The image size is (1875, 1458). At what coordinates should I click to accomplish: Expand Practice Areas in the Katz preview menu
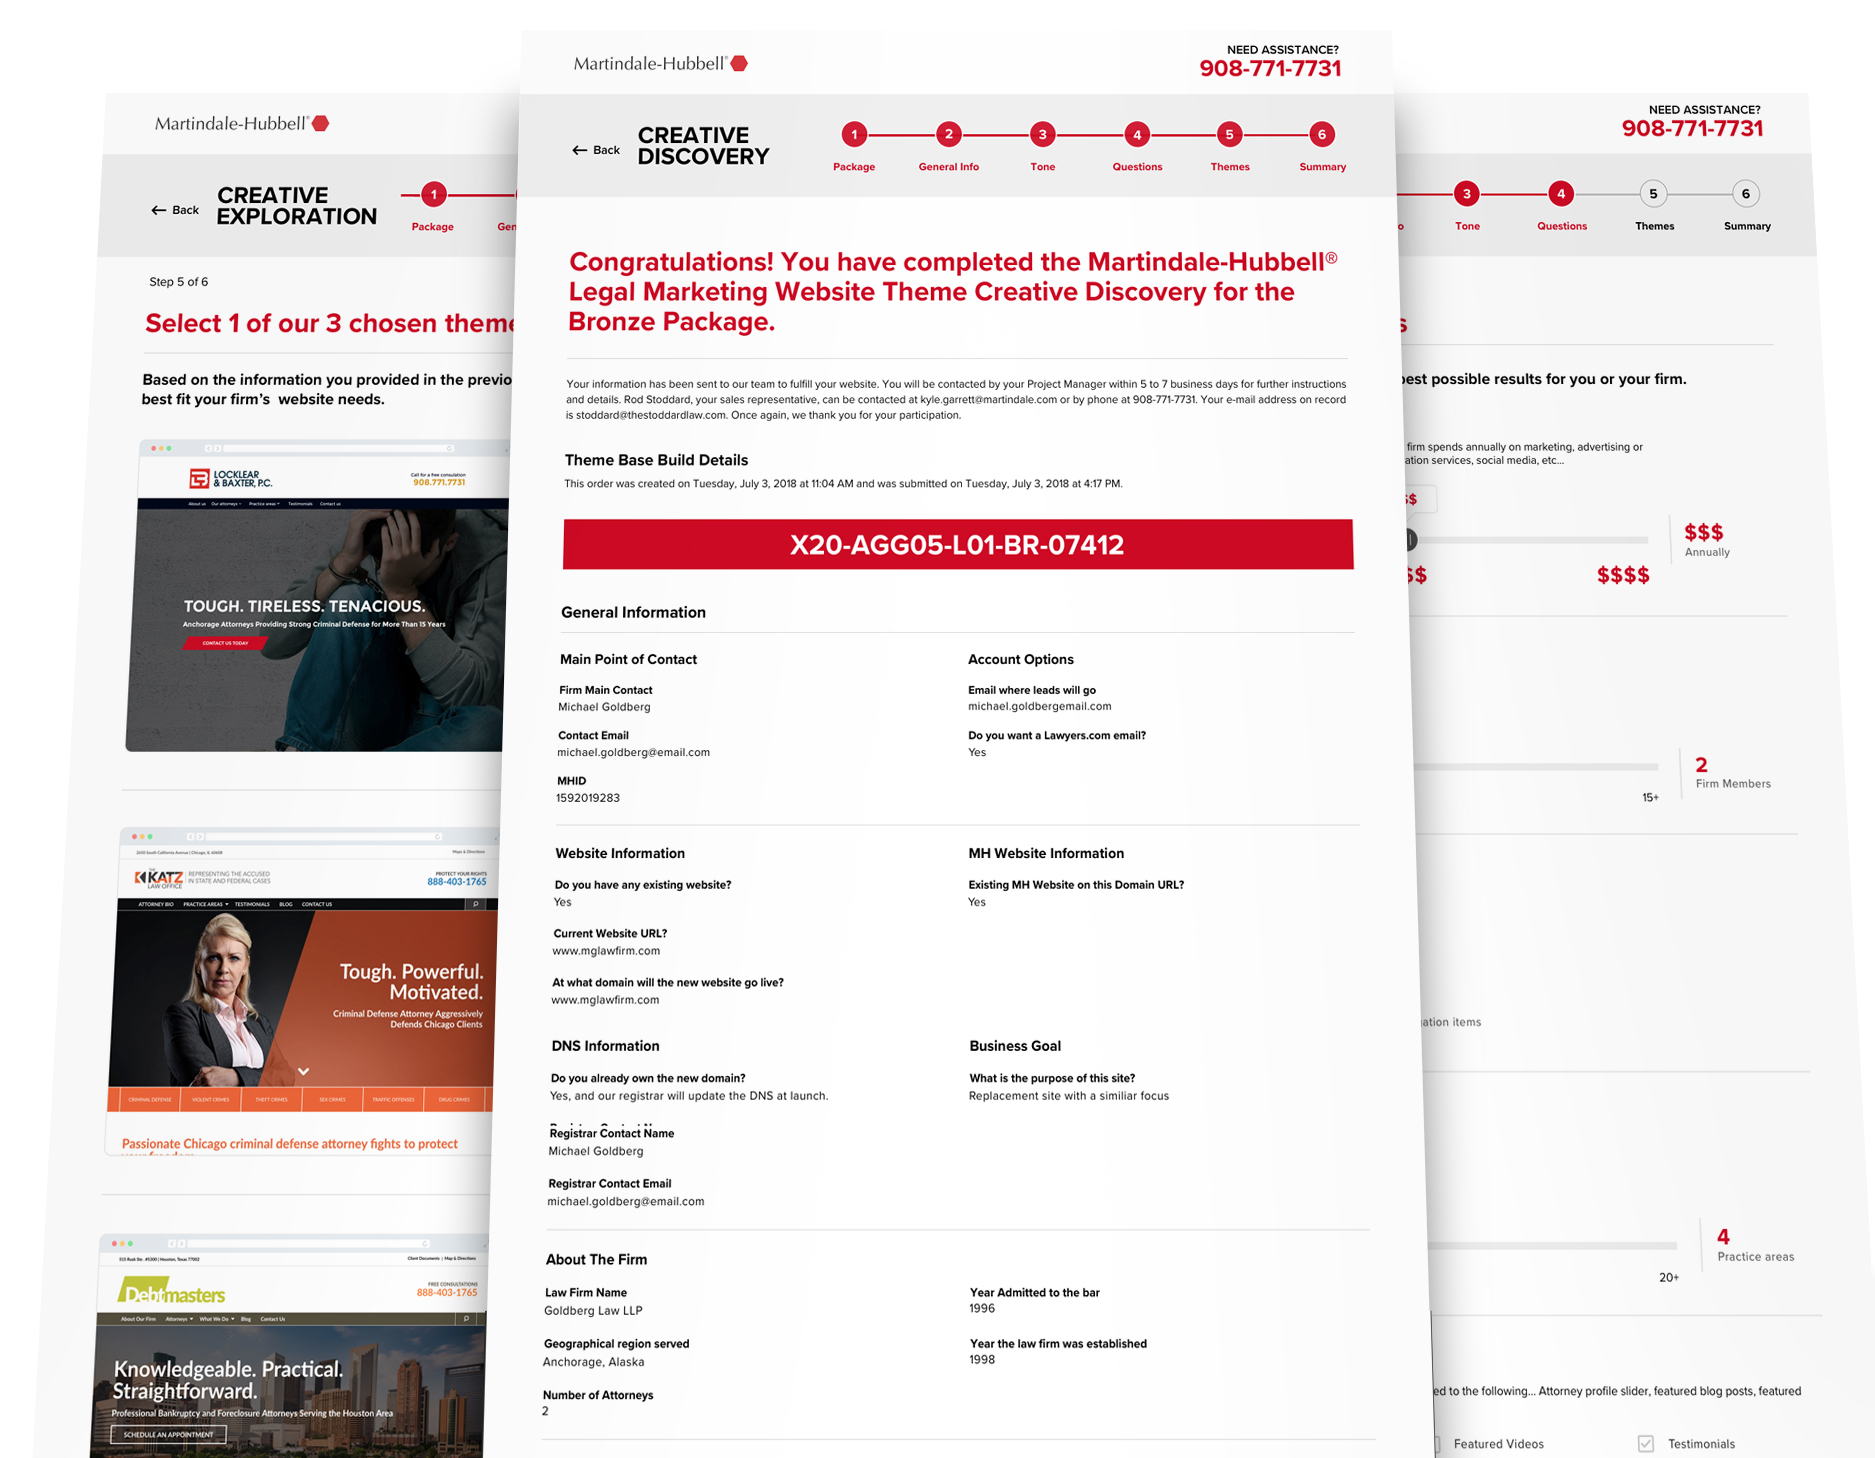click(205, 904)
